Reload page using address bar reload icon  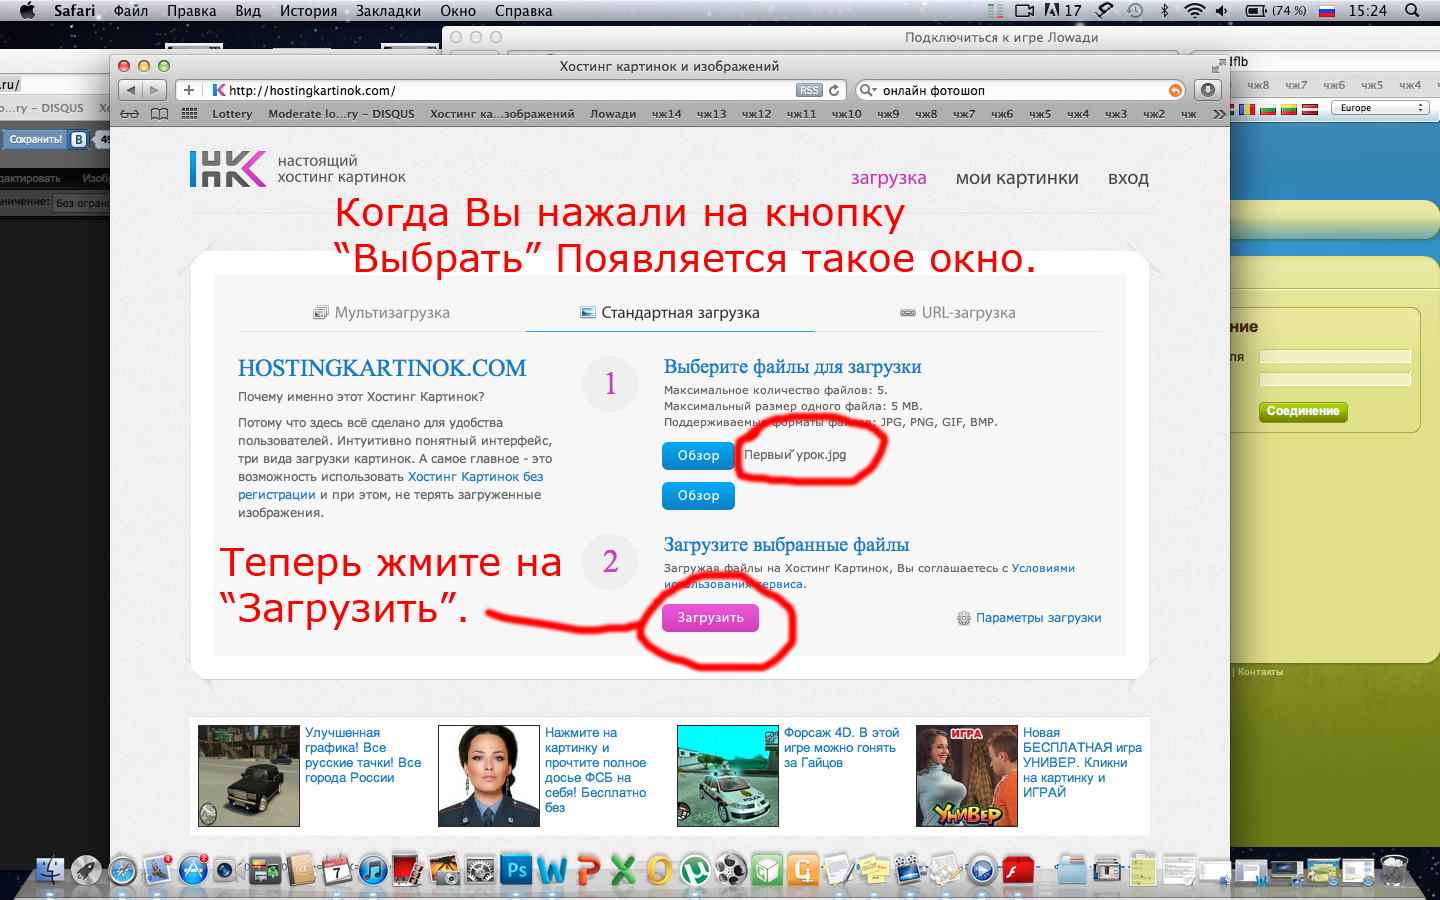coord(834,90)
